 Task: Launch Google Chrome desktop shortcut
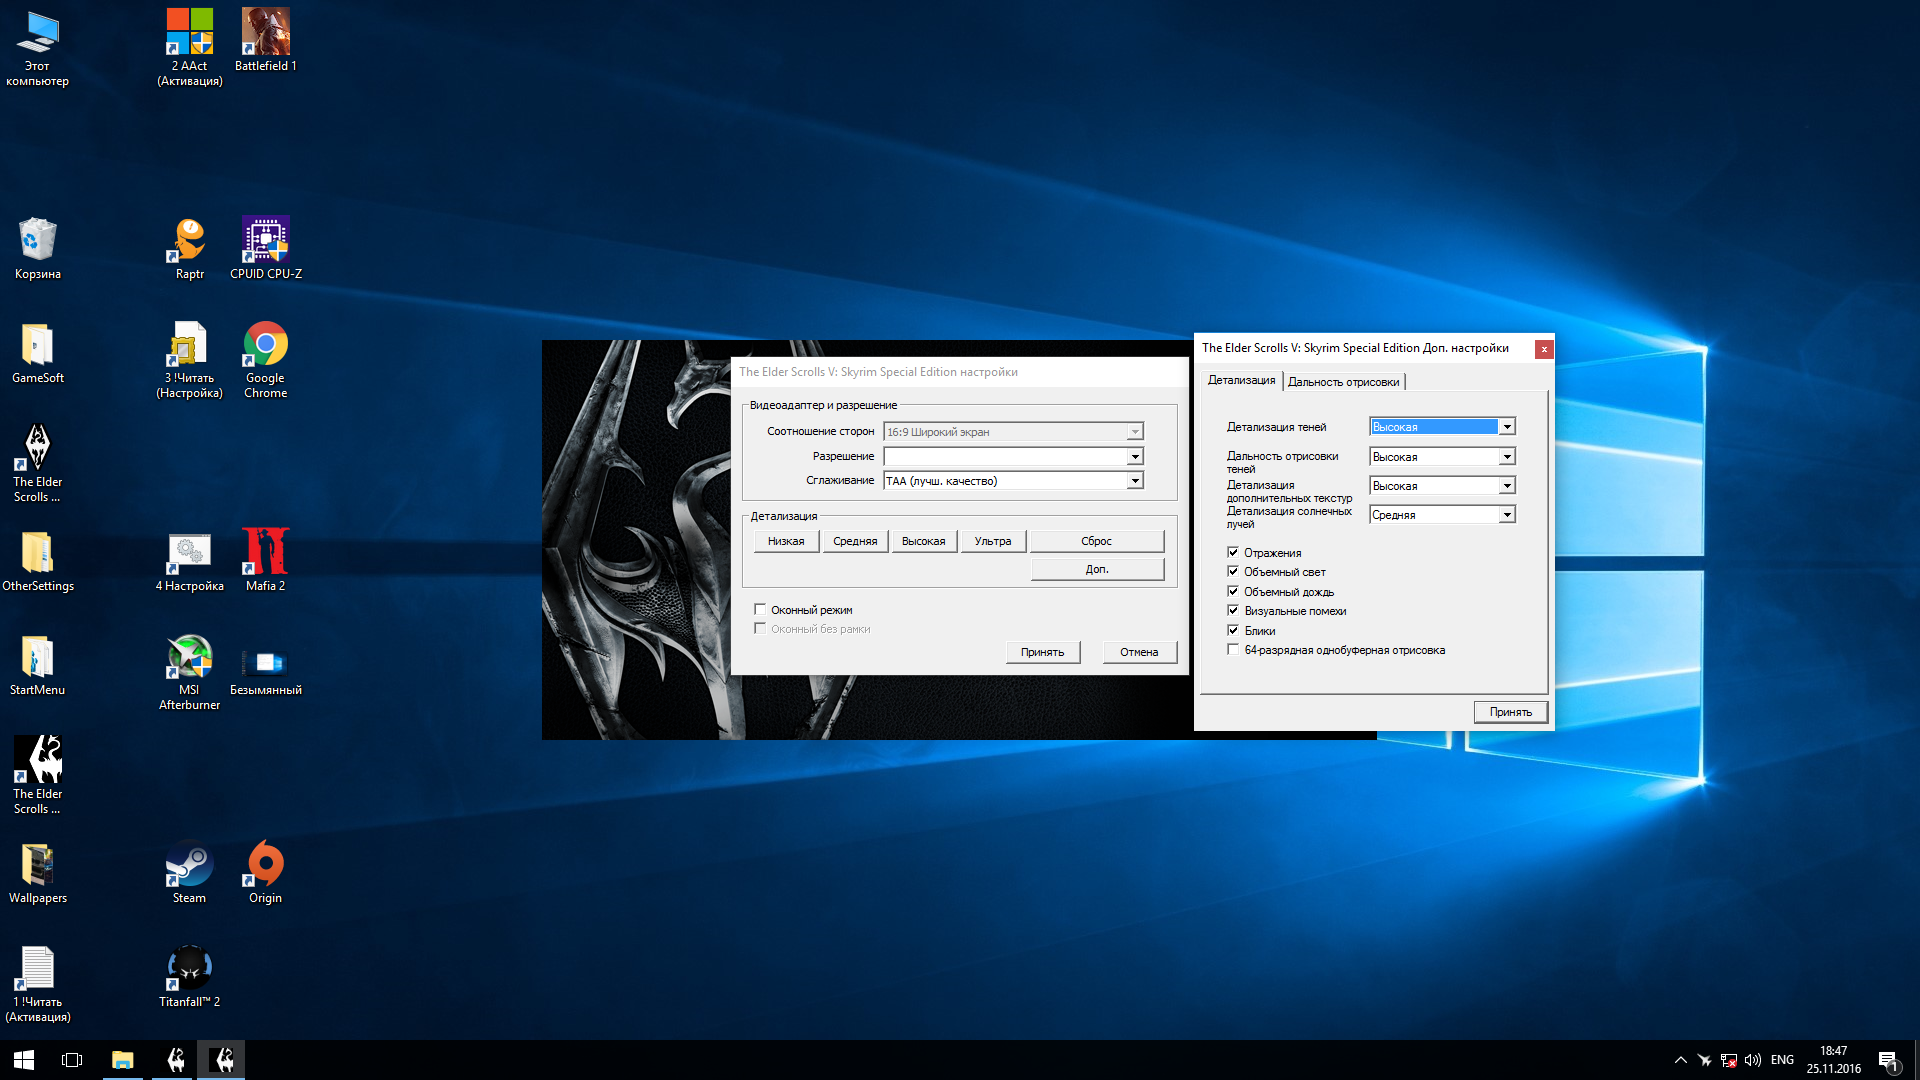pos(265,360)
